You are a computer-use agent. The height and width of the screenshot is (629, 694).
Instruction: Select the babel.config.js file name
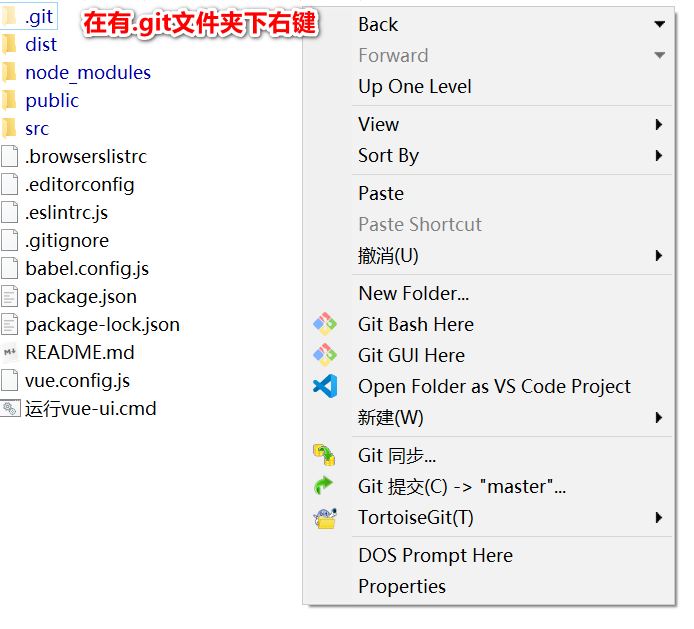click(x=87, y=269)
